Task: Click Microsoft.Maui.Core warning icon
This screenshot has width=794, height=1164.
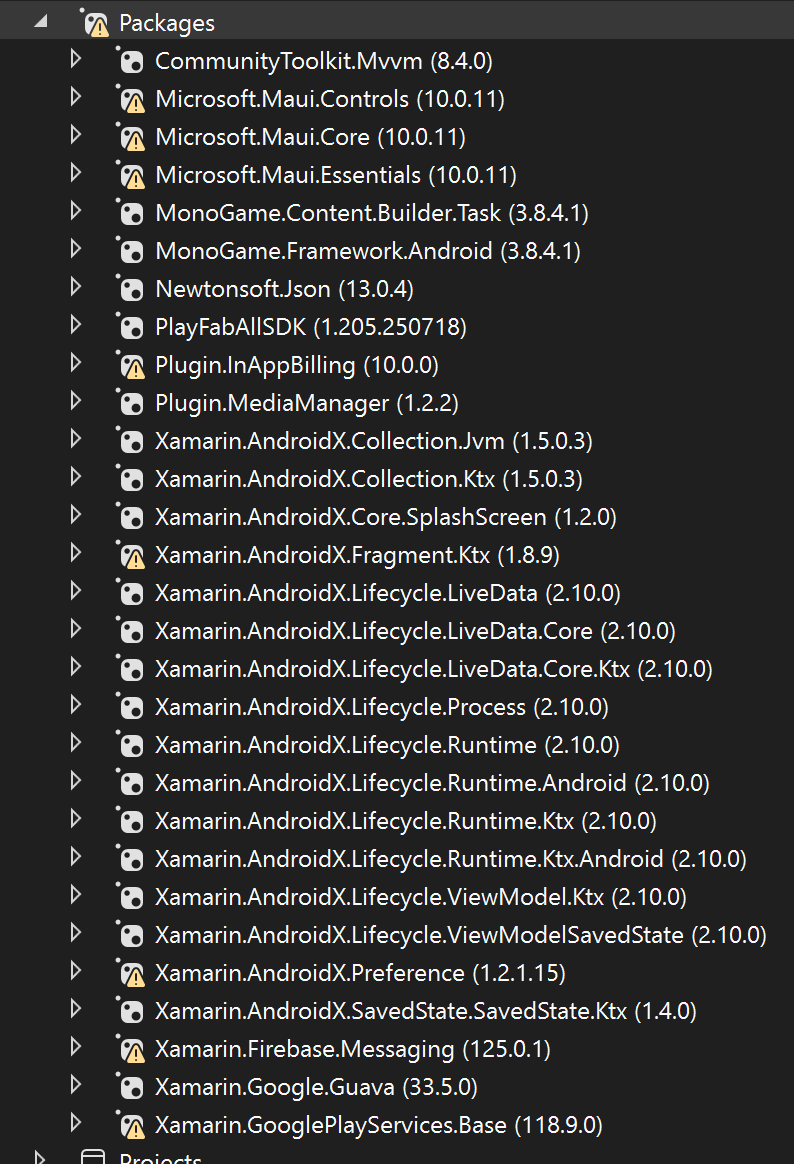Action: [131, 137]
